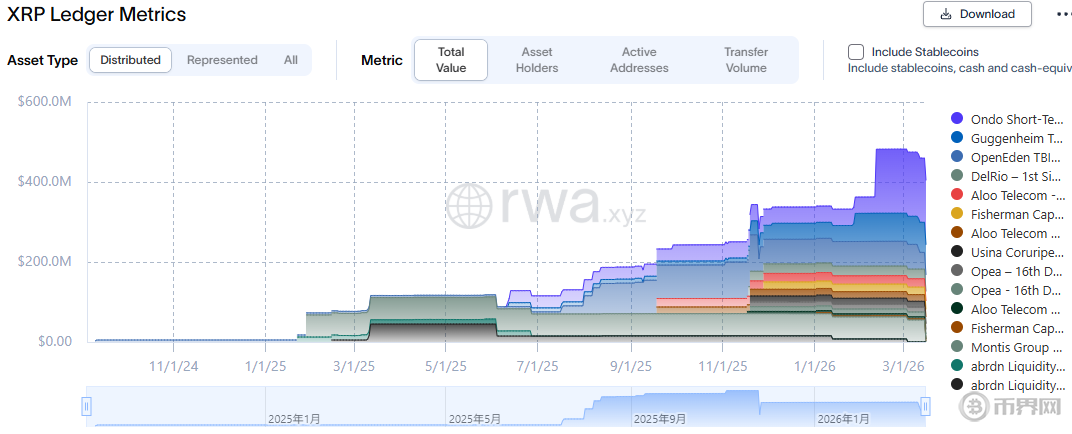1072x434 pixels.
Task: Switch asset type to Represented
Action: (x=222, y=60)
